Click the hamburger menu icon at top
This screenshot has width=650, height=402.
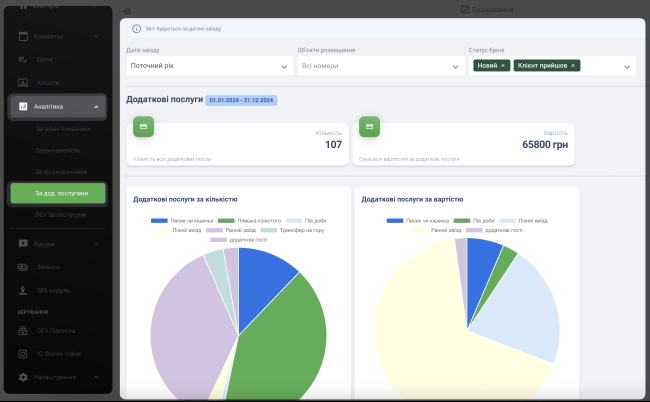click(x=127, y=9)
